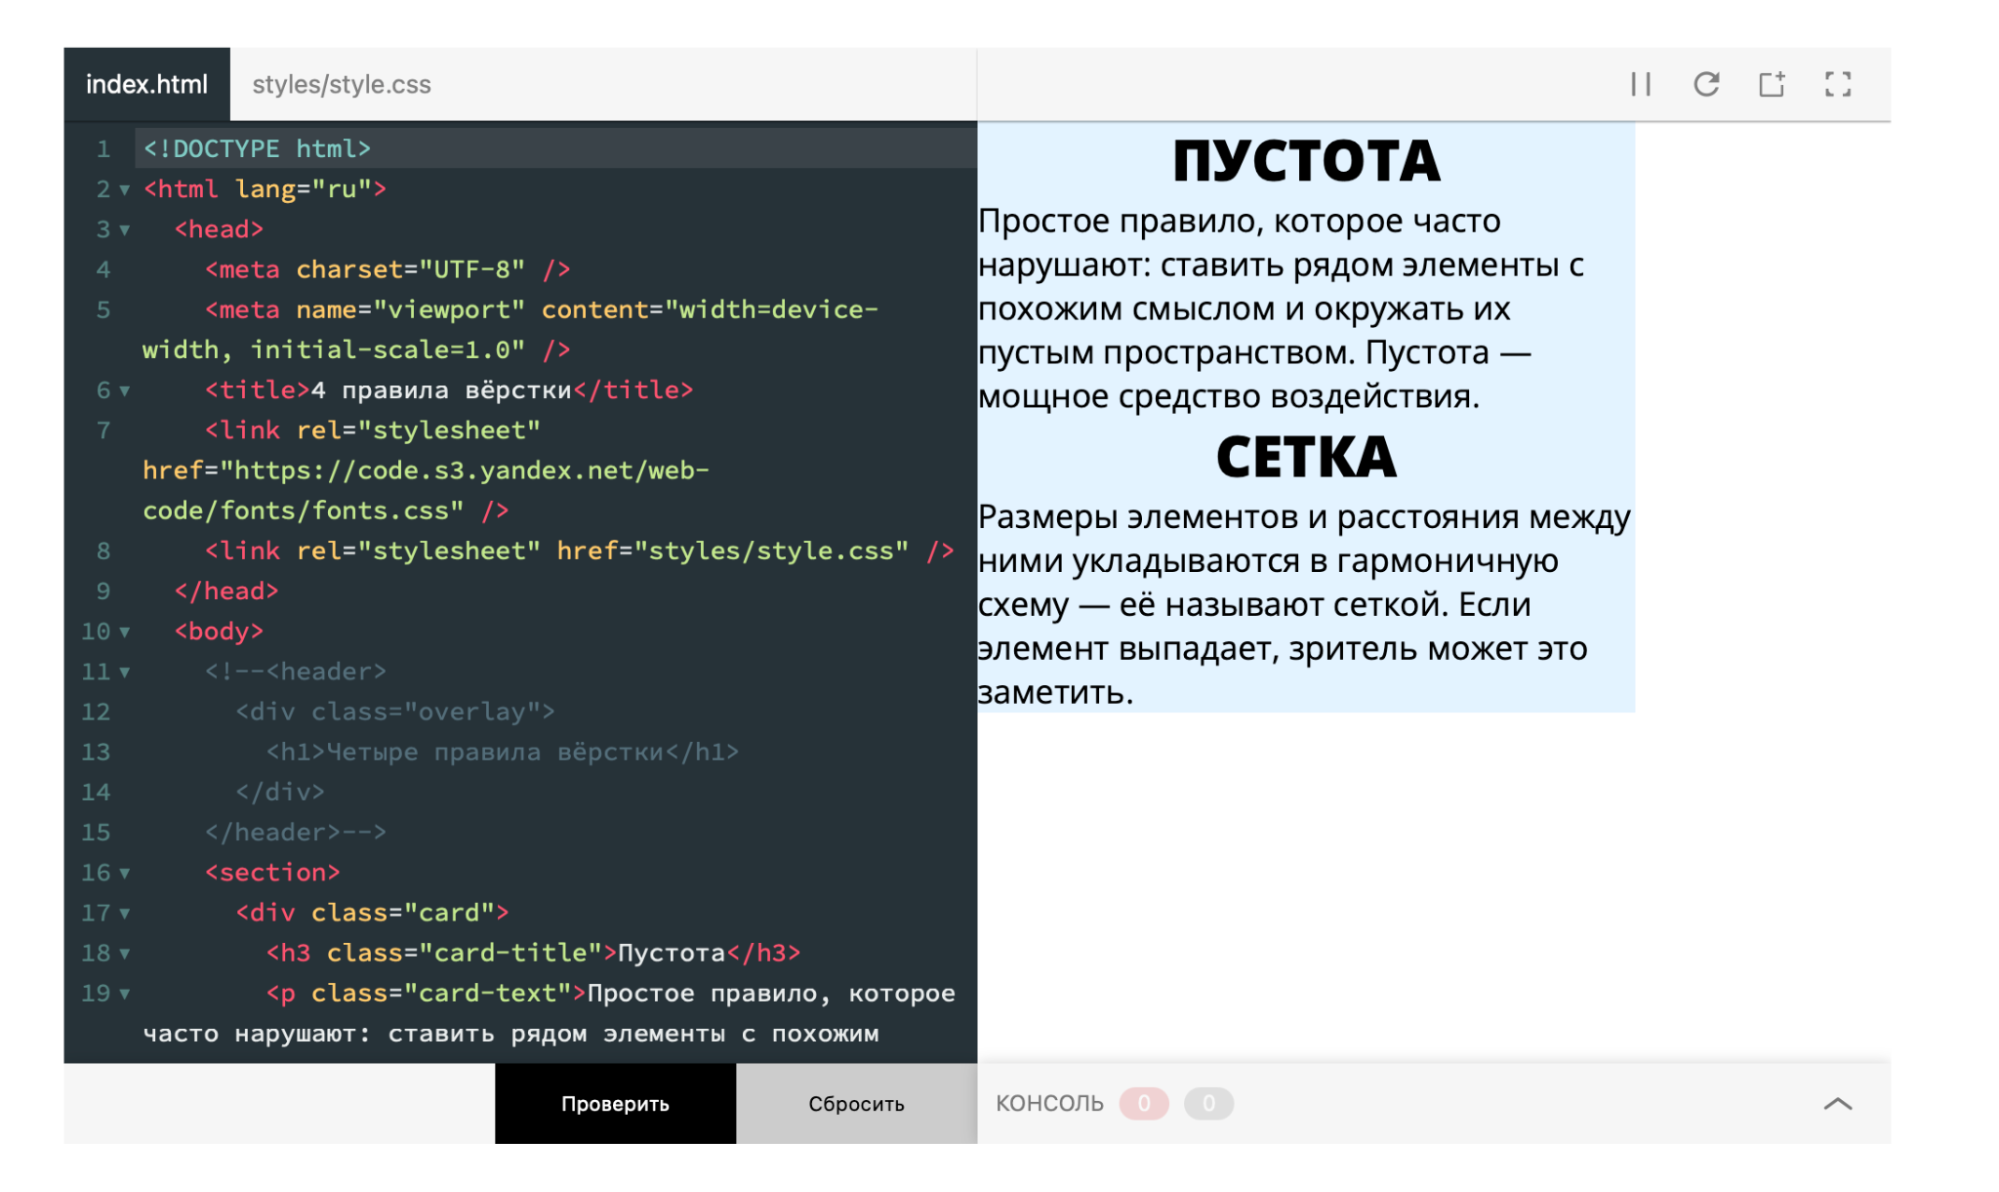Screen dimensions: 1999x1192
Task: Collapse the head element fold on line 3
Action: [x=124, y=229]
